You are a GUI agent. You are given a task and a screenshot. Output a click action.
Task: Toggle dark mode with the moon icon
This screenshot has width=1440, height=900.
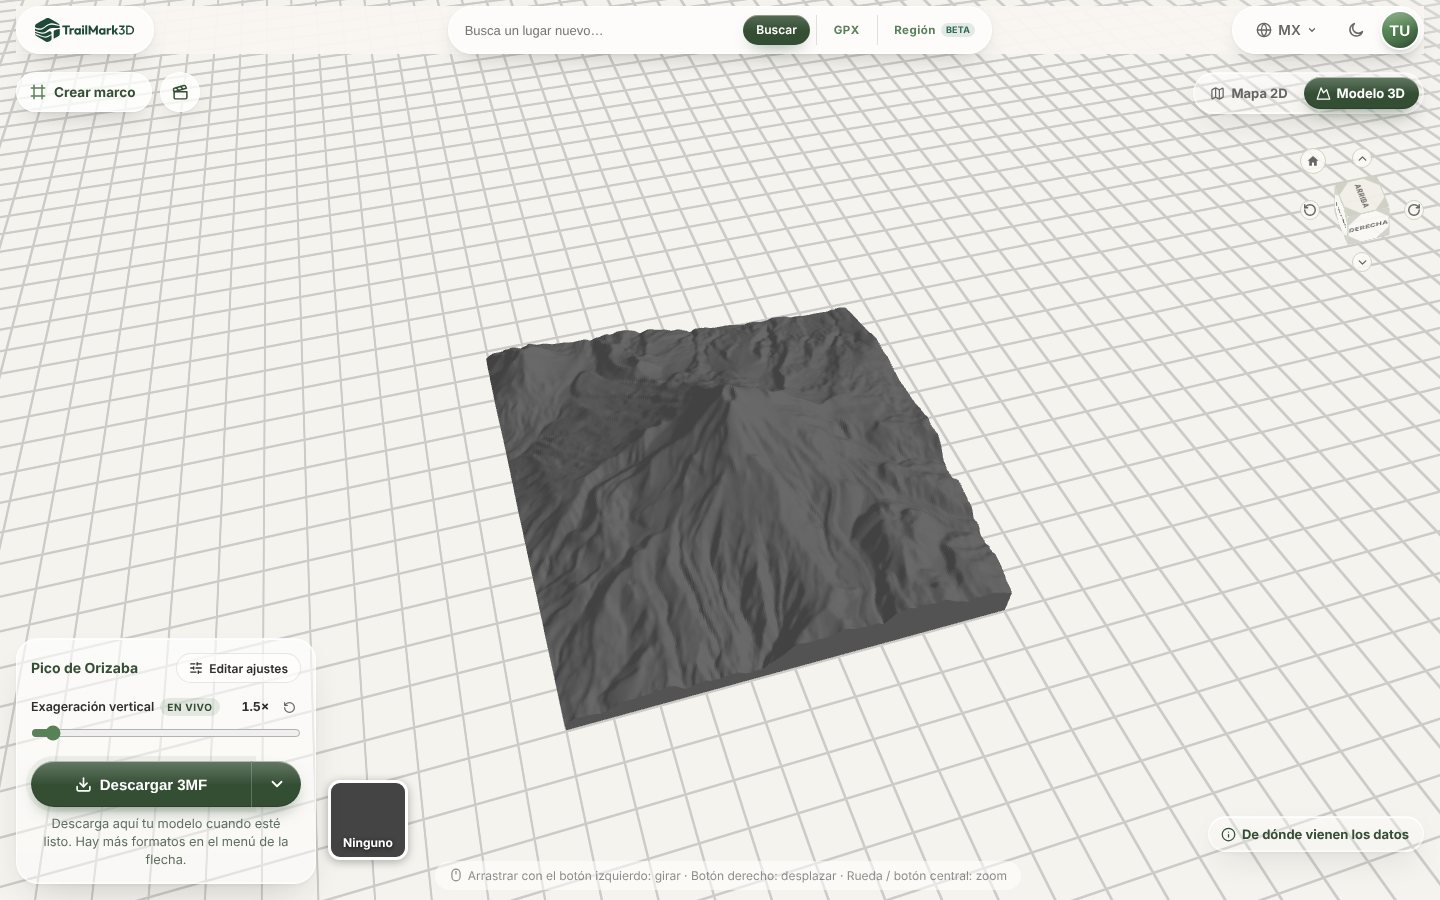[1356, 30]
